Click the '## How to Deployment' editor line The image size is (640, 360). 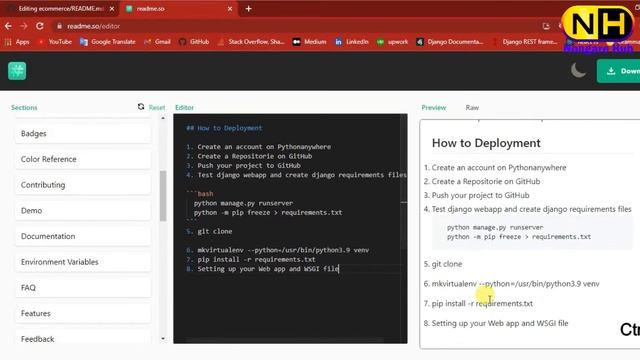click(x=224, y=128)
